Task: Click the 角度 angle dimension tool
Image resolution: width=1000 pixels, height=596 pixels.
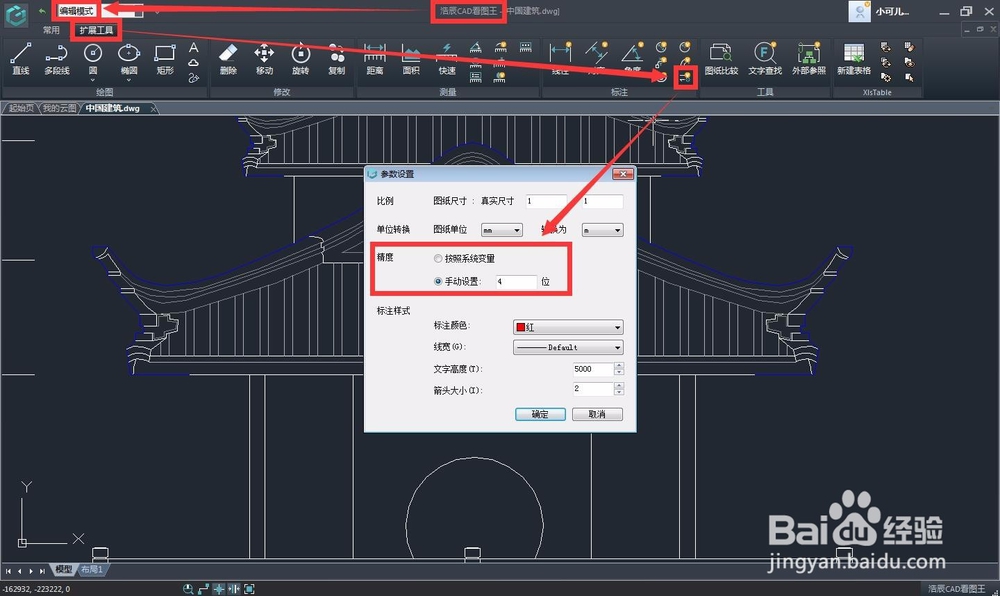Action: click(633, 59)
